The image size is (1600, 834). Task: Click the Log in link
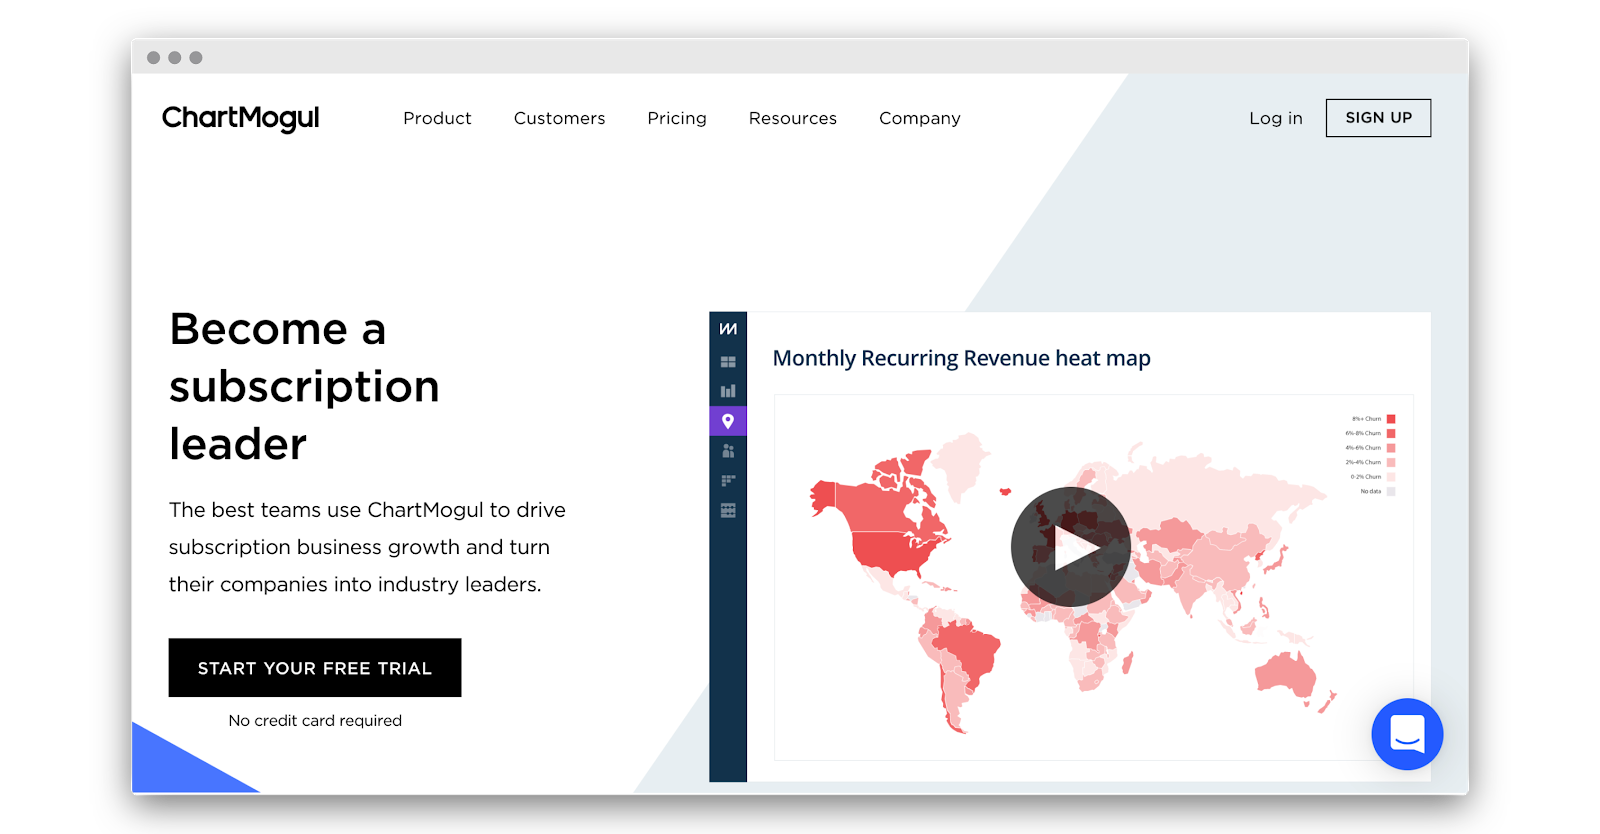(x=1276, y=118)
